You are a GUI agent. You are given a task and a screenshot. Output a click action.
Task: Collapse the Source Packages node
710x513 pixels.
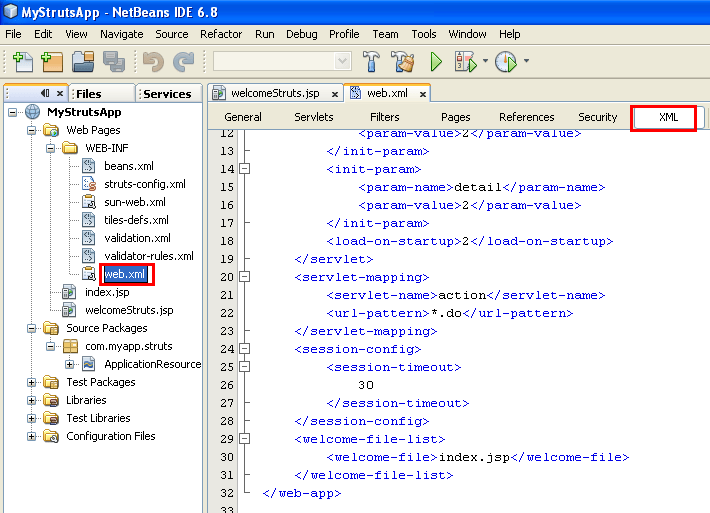coord(31,328)
